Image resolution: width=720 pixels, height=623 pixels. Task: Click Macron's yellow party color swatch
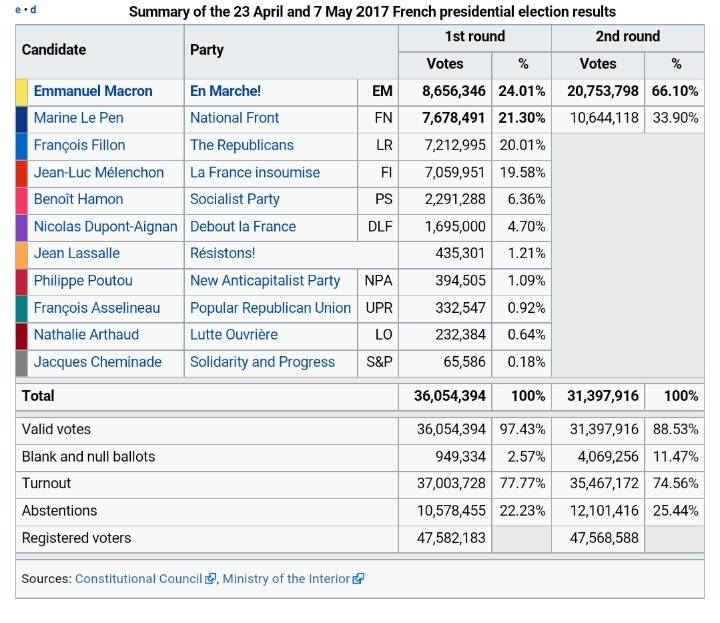click(22, 91)
